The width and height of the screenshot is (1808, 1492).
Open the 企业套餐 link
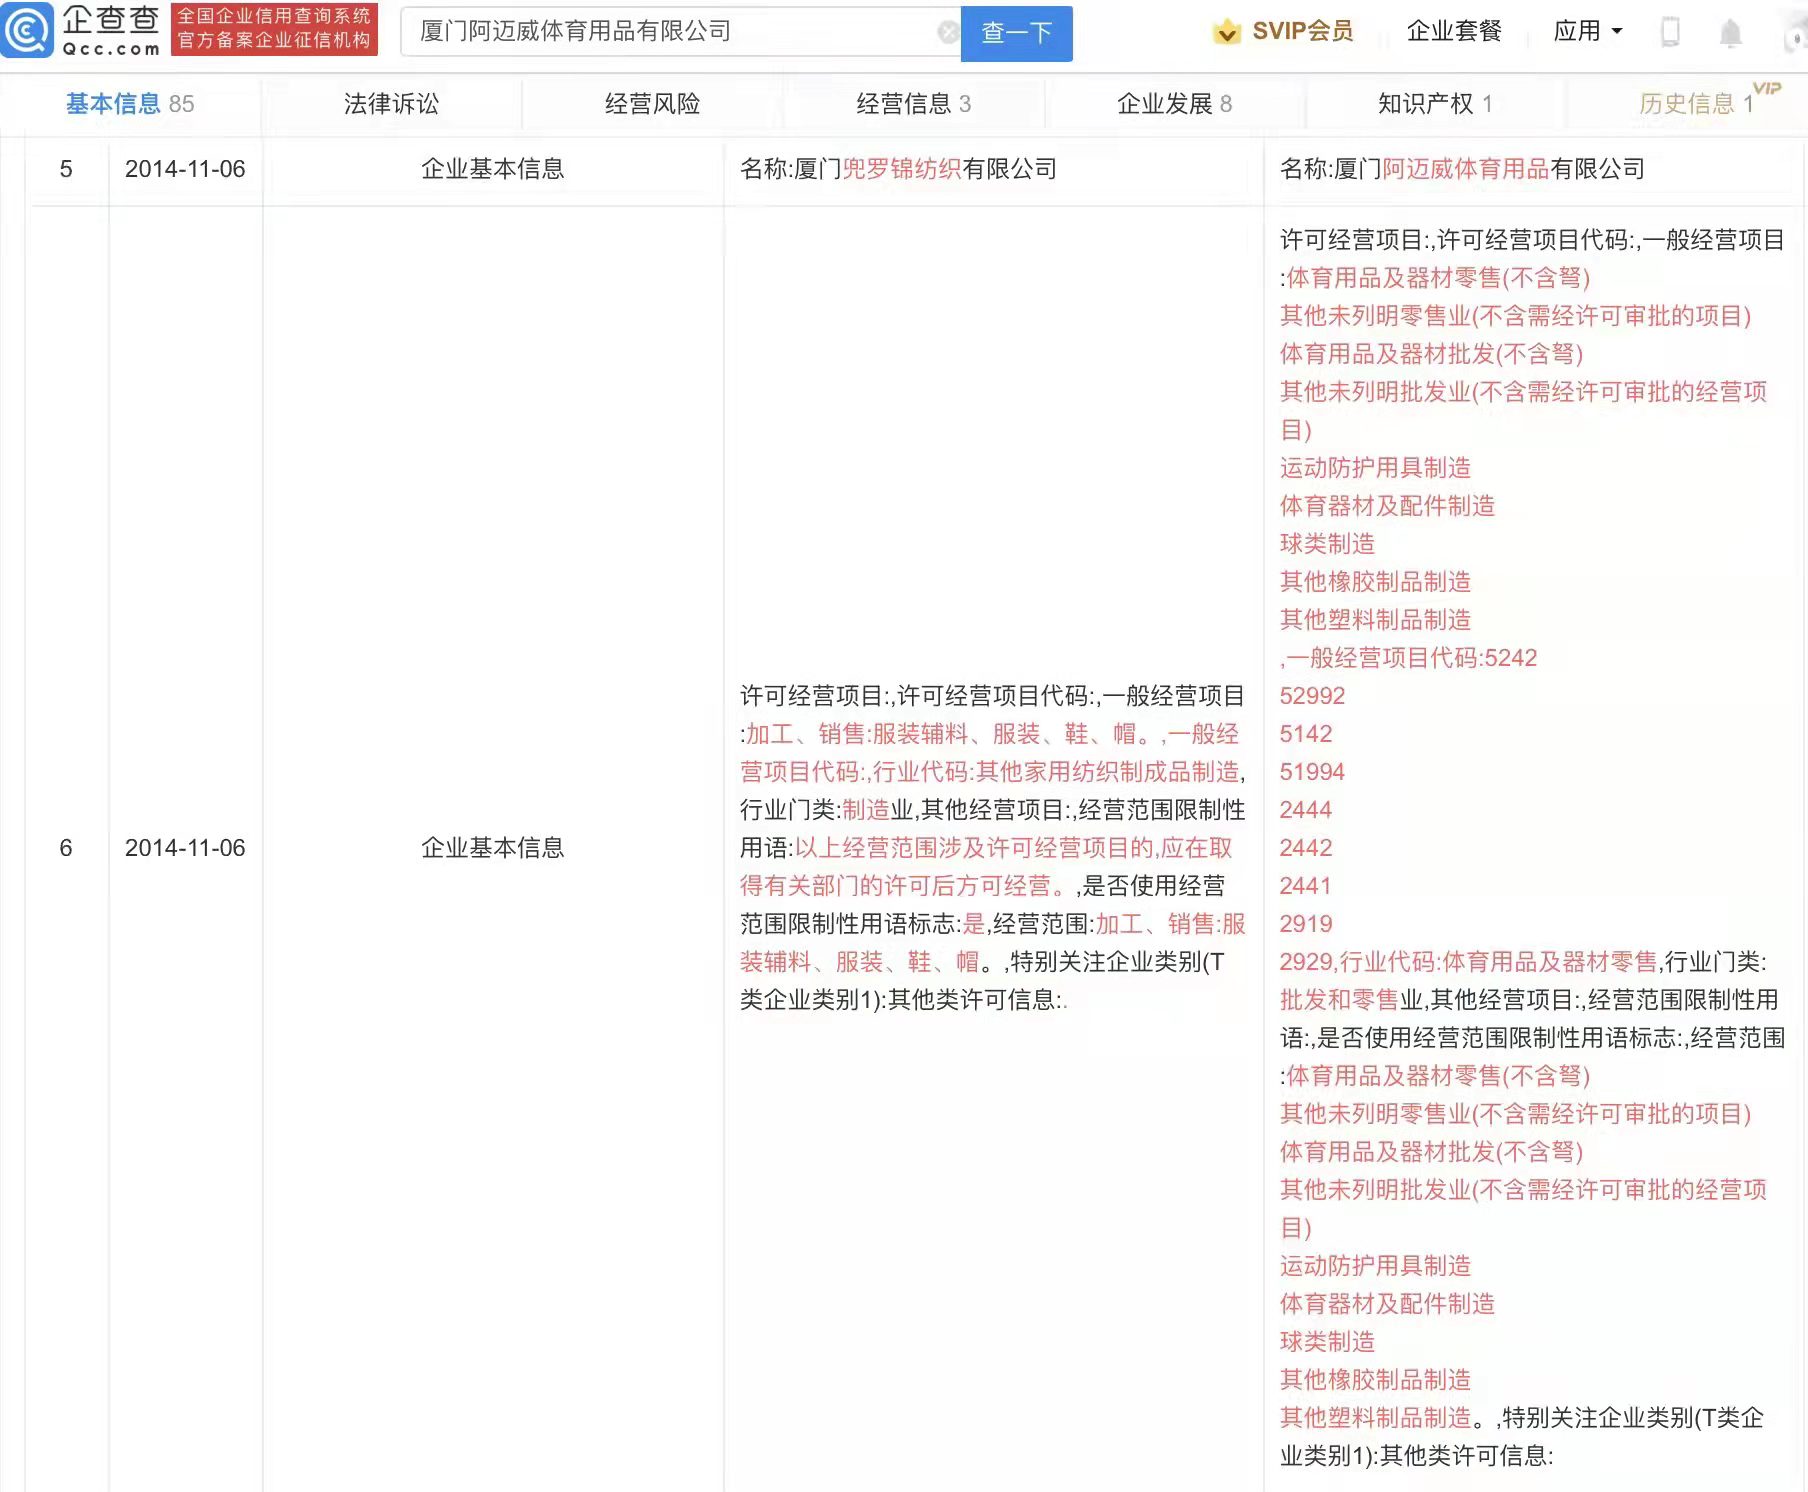(x=1454, y=31)
